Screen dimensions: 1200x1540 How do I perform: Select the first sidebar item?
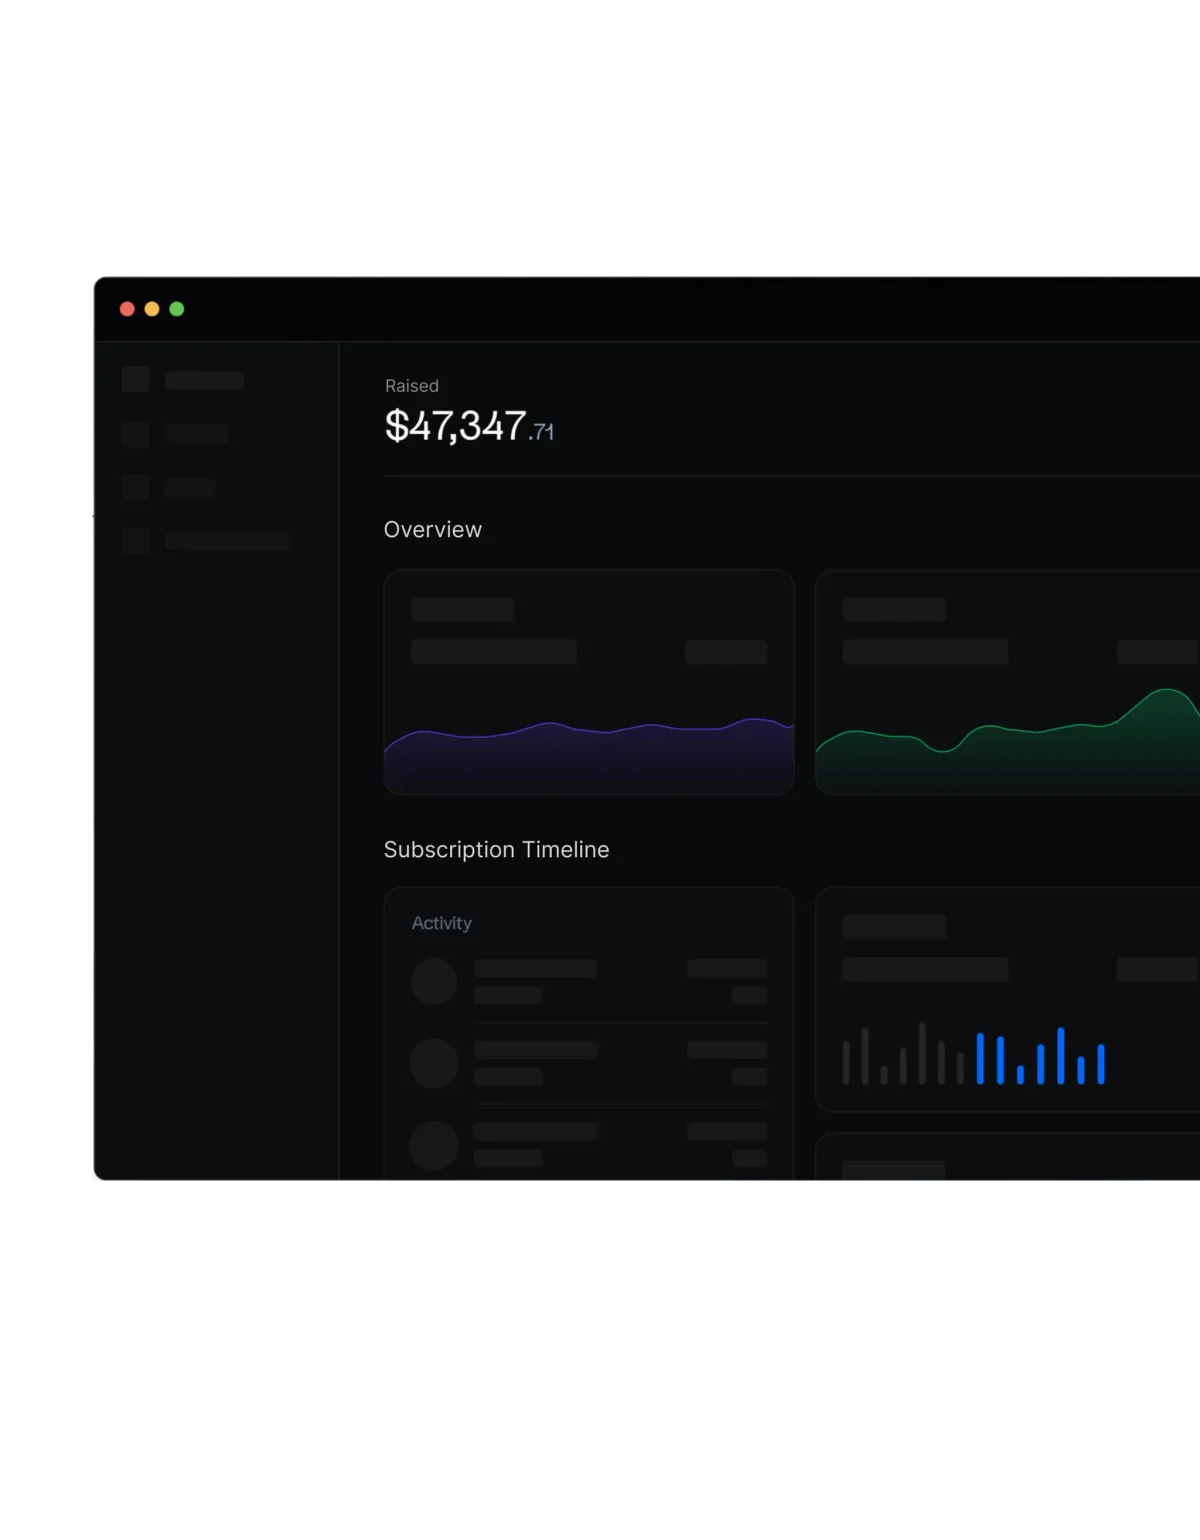pyautogui.click(x=183, y=380)
